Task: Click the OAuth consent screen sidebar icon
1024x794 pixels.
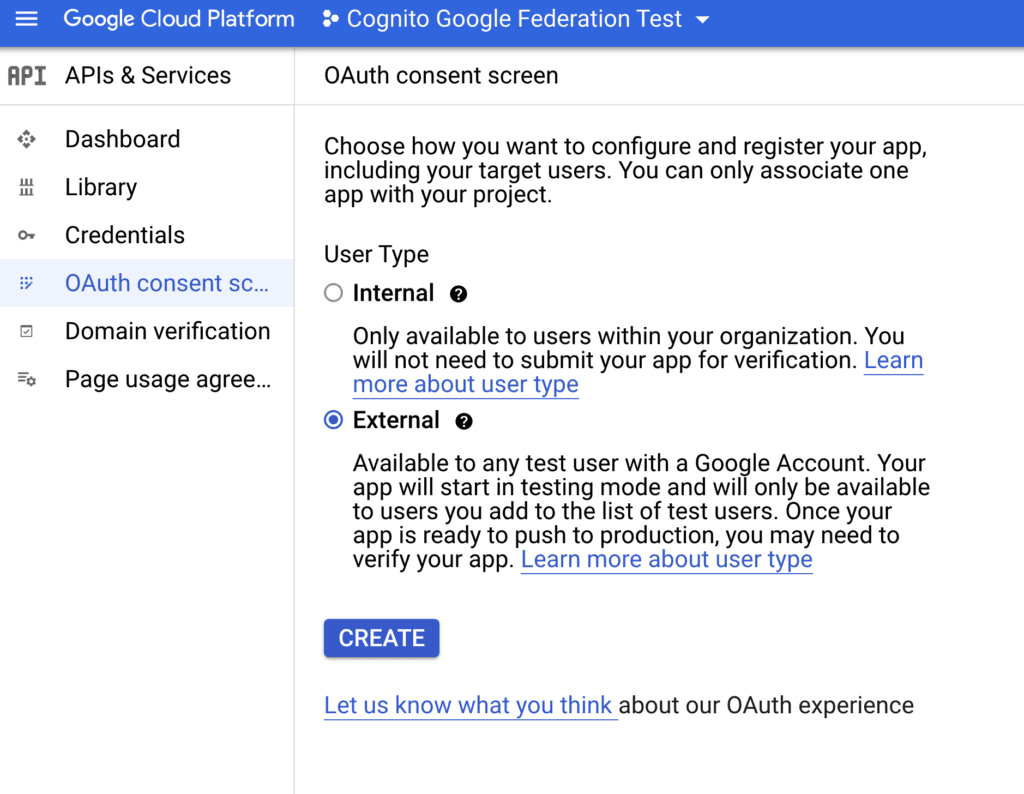Action: 26,283
